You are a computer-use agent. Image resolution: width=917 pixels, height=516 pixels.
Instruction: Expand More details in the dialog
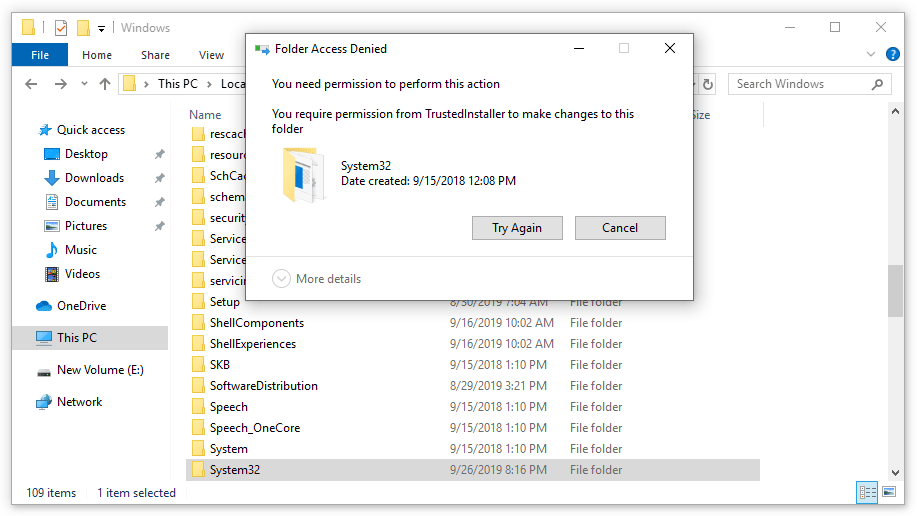click(317, 279)
